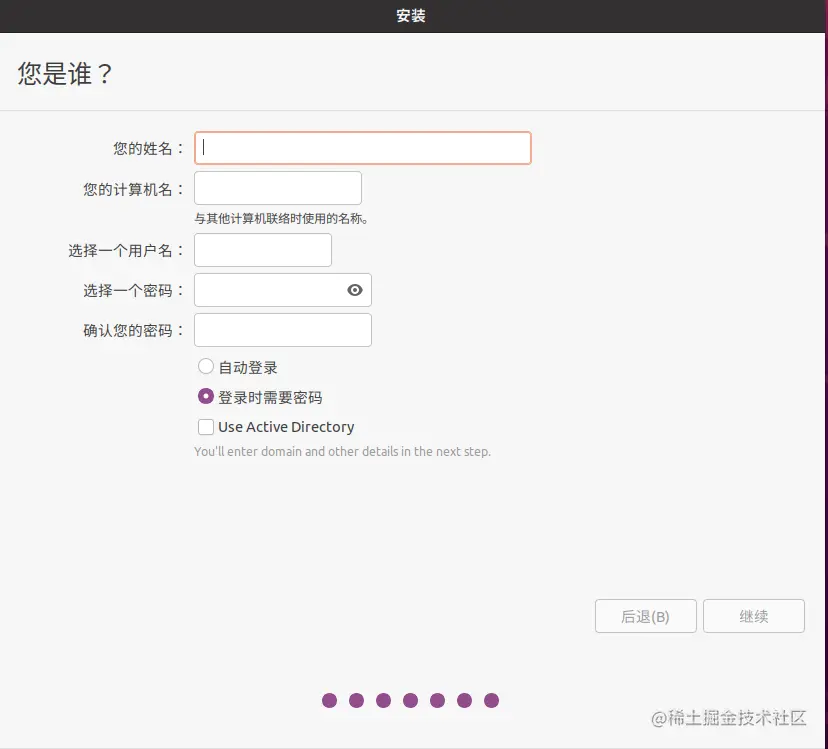Click the last progress dot at bottom
Viewport: 828px width, 749px height.
[489, 701]
